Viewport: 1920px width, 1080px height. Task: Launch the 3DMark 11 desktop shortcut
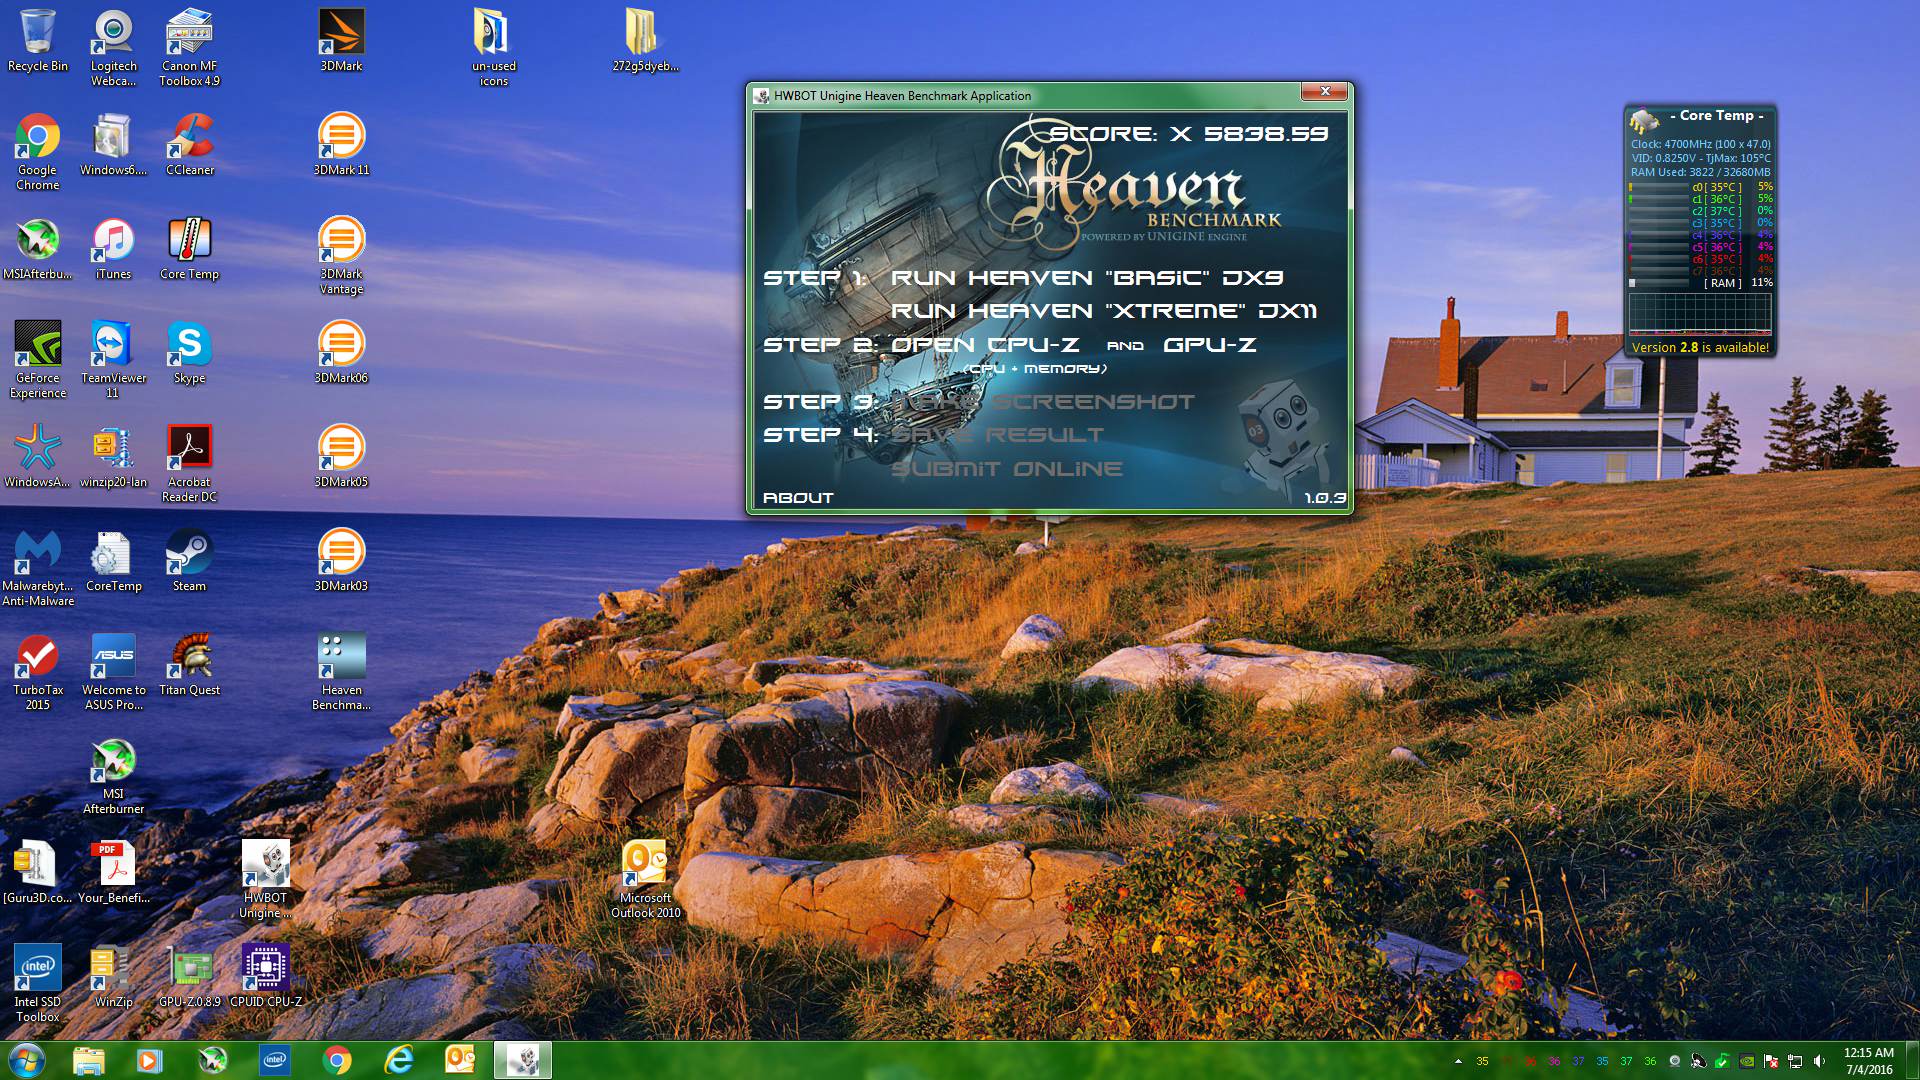pyautogui.click(x=341, y=145)
